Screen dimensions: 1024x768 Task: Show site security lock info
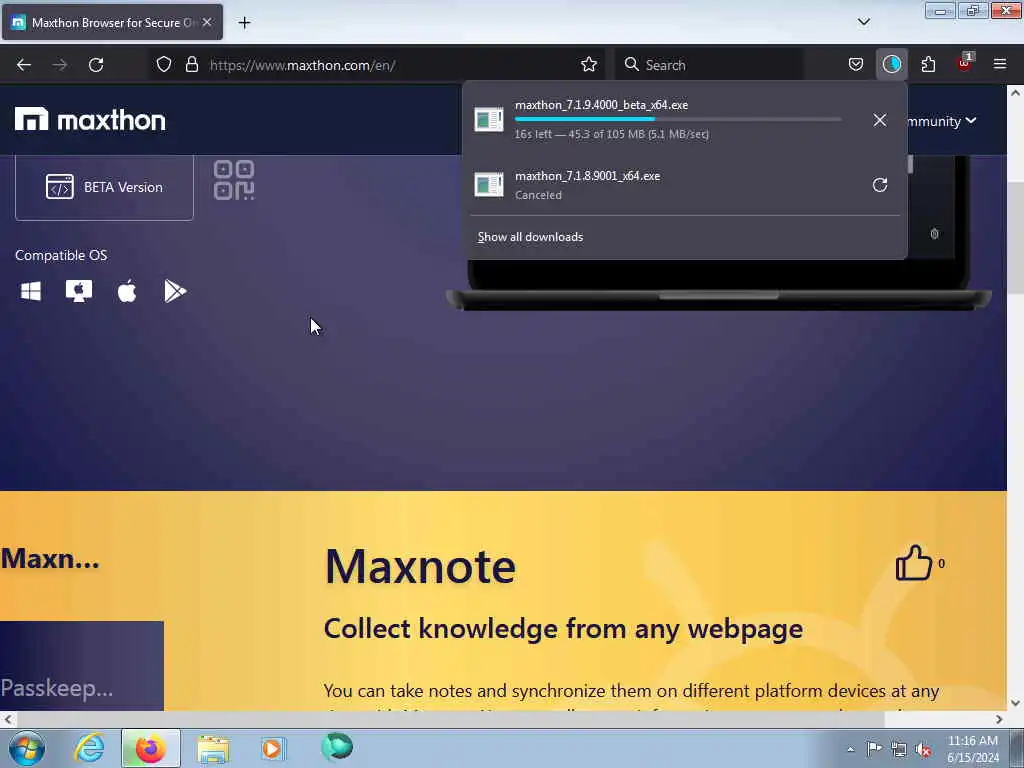pyautogui.click(x=191, y=64)
